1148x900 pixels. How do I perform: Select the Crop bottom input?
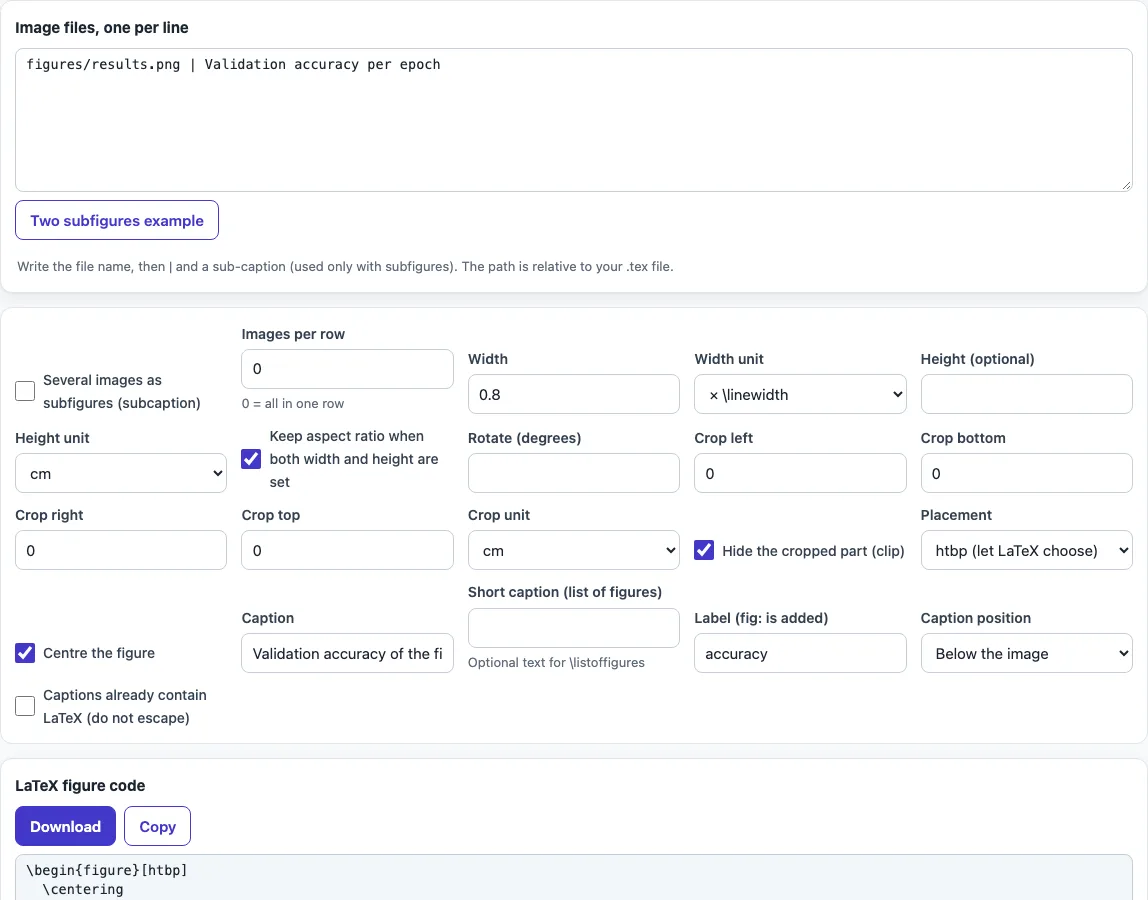tap(1026, 473)
